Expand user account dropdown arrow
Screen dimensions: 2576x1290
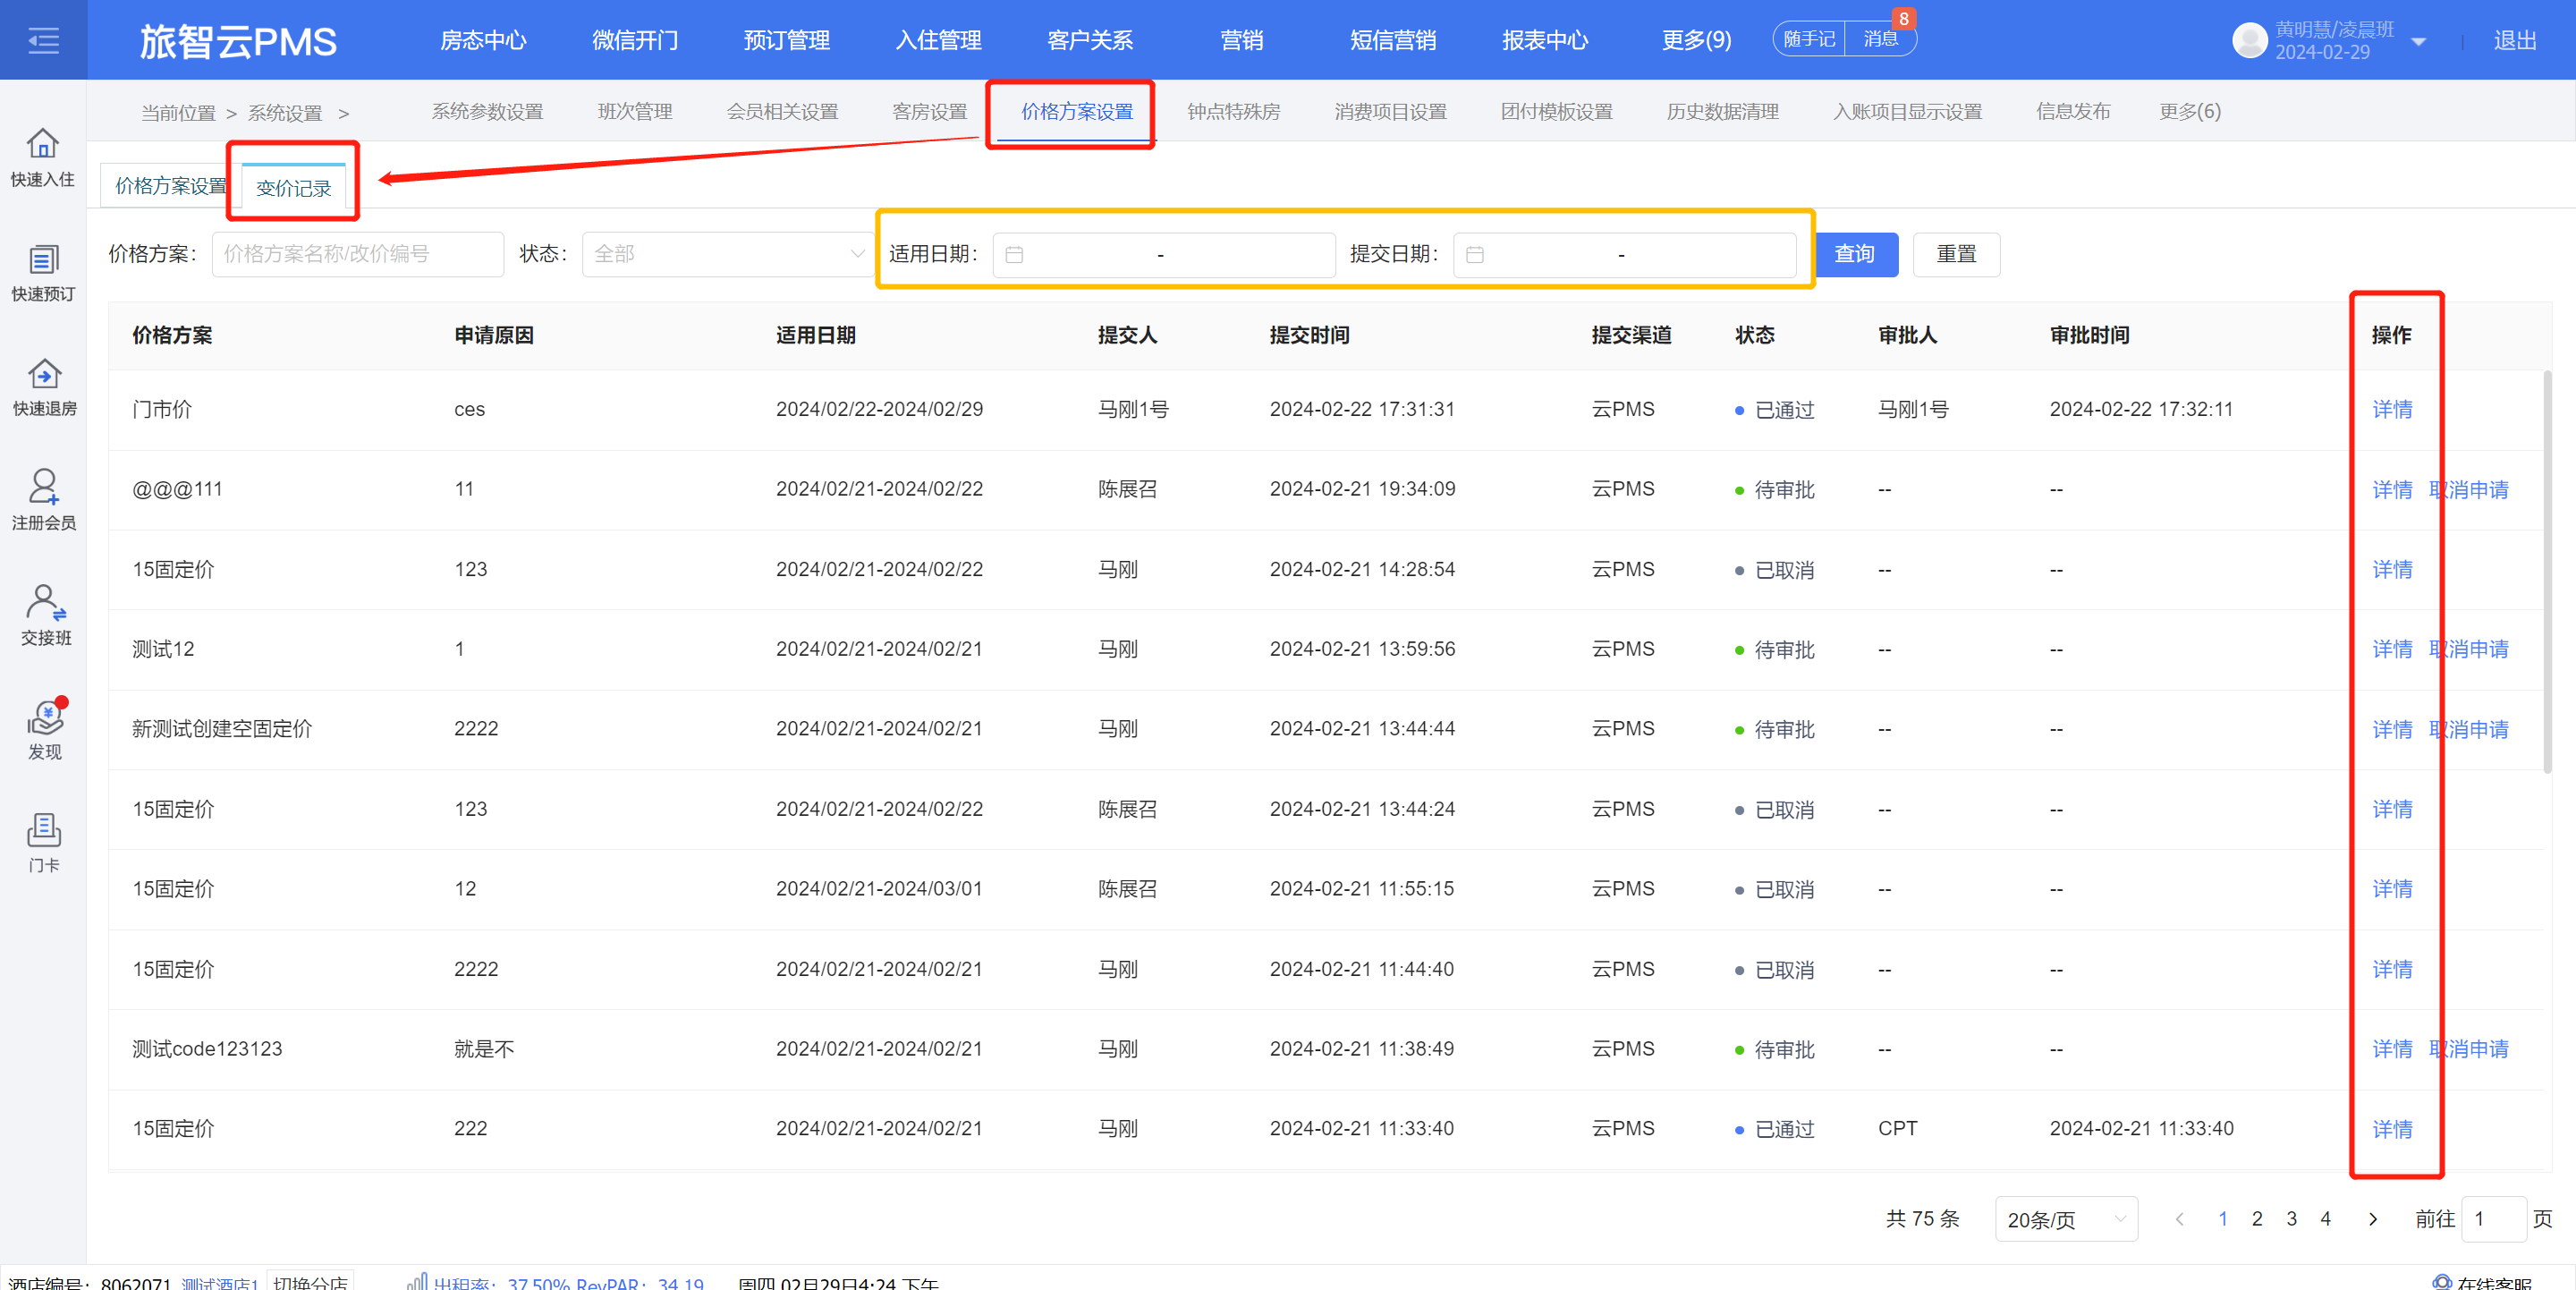[x=2418, y=42]
